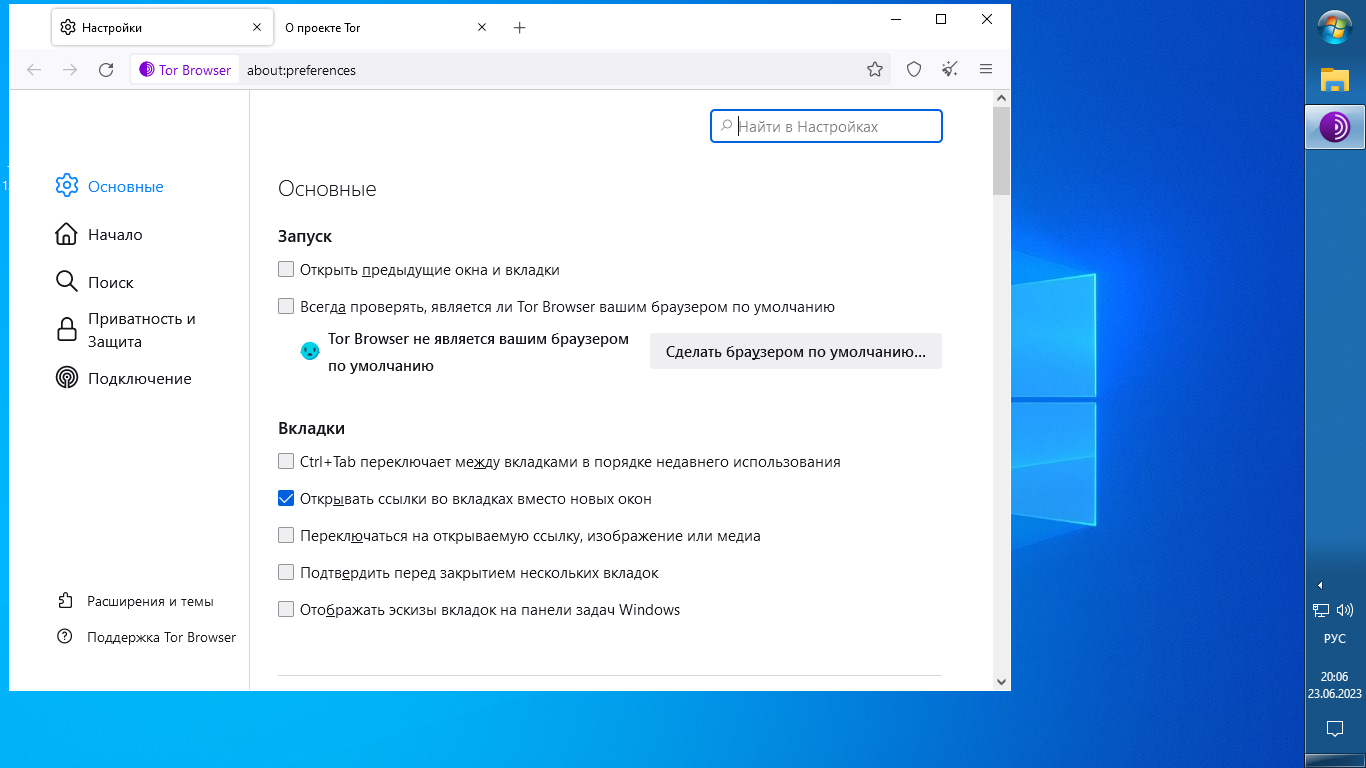1366x768 pixels.
Task: Open the volume speaker tray icon
Action: [1344, 609]
